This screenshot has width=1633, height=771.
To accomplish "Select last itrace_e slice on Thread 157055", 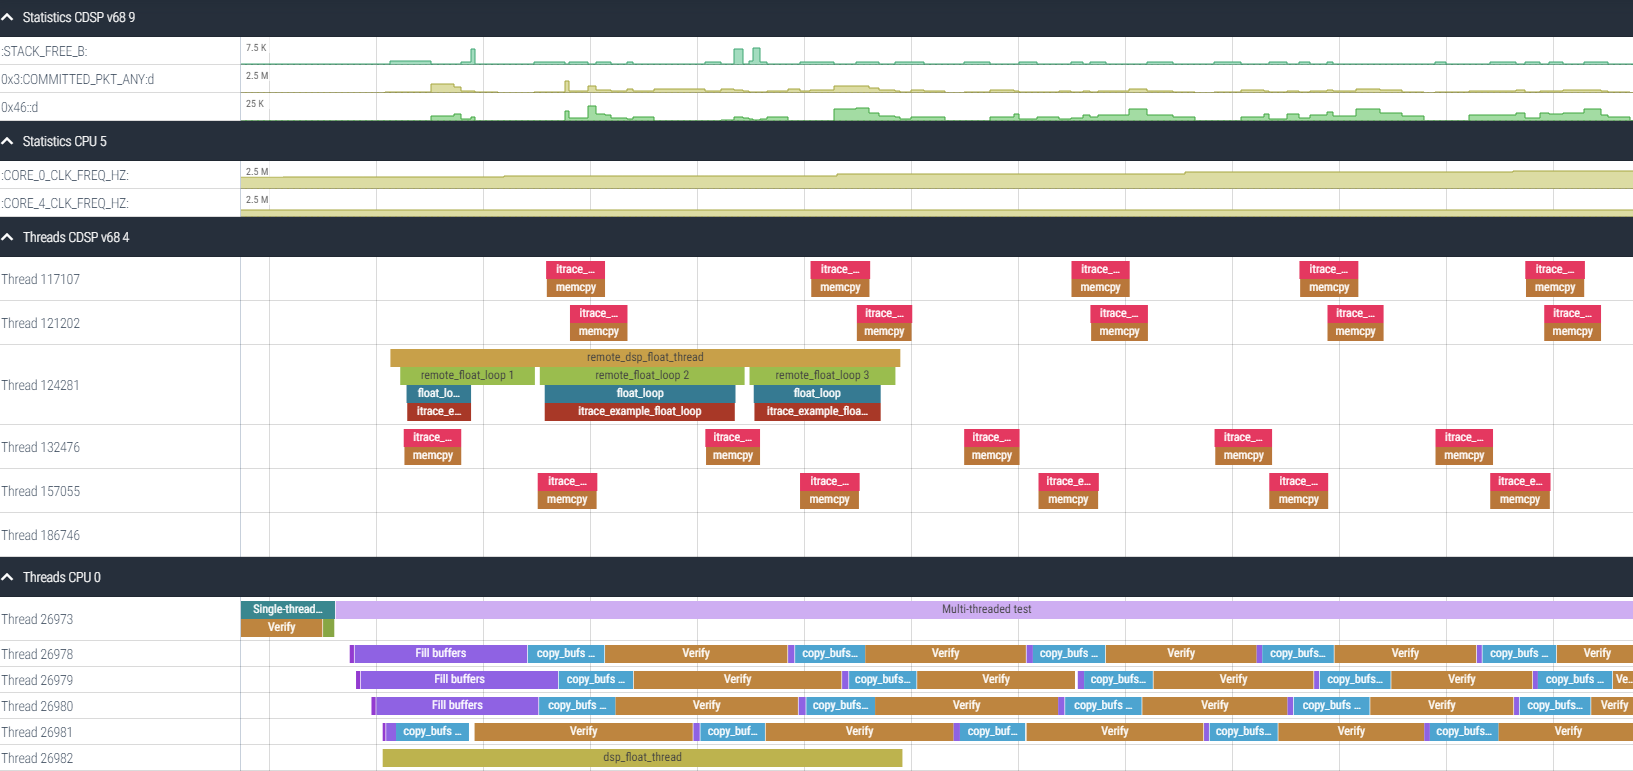I will click(x=1520, y=481).
